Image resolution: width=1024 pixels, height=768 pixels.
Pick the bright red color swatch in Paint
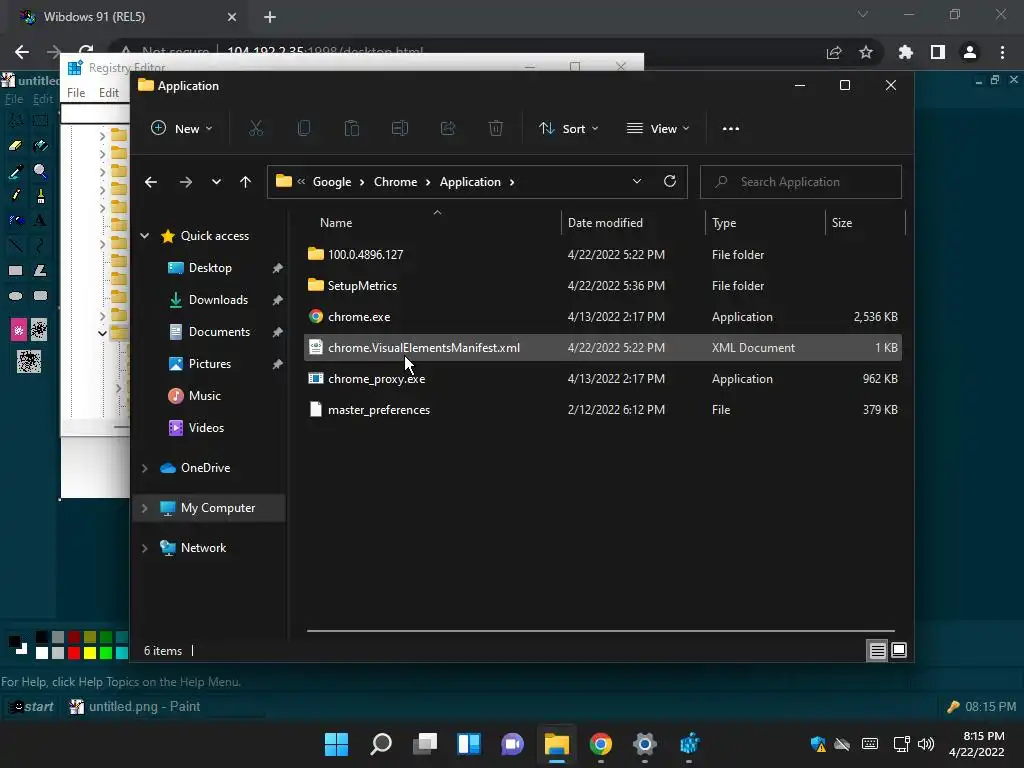(74, 652)
